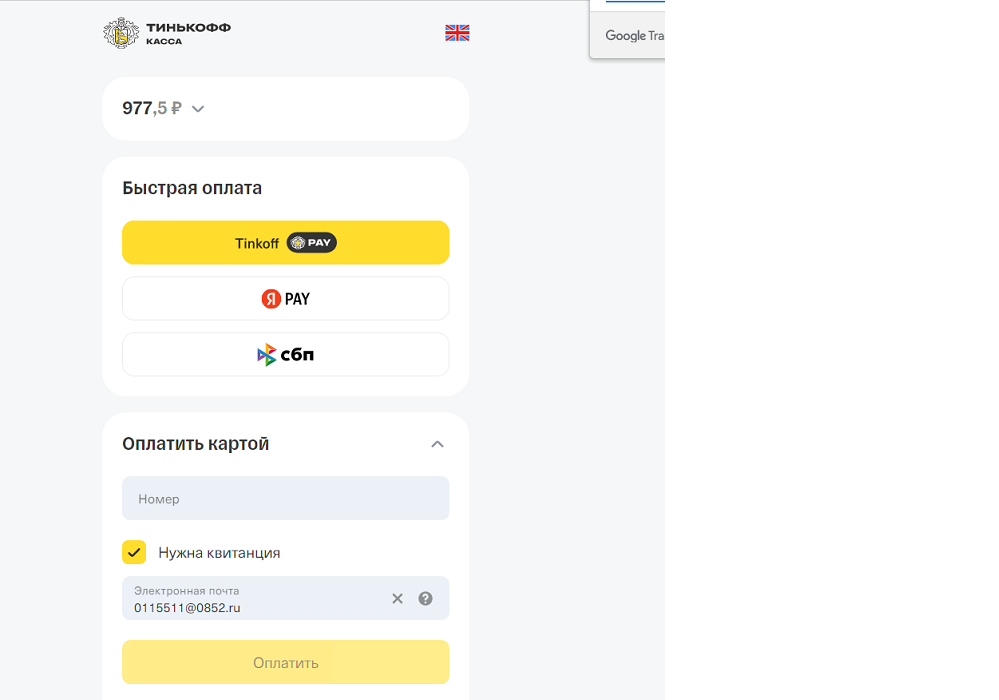Switch language via the British flag icon

tap(457, 33)
